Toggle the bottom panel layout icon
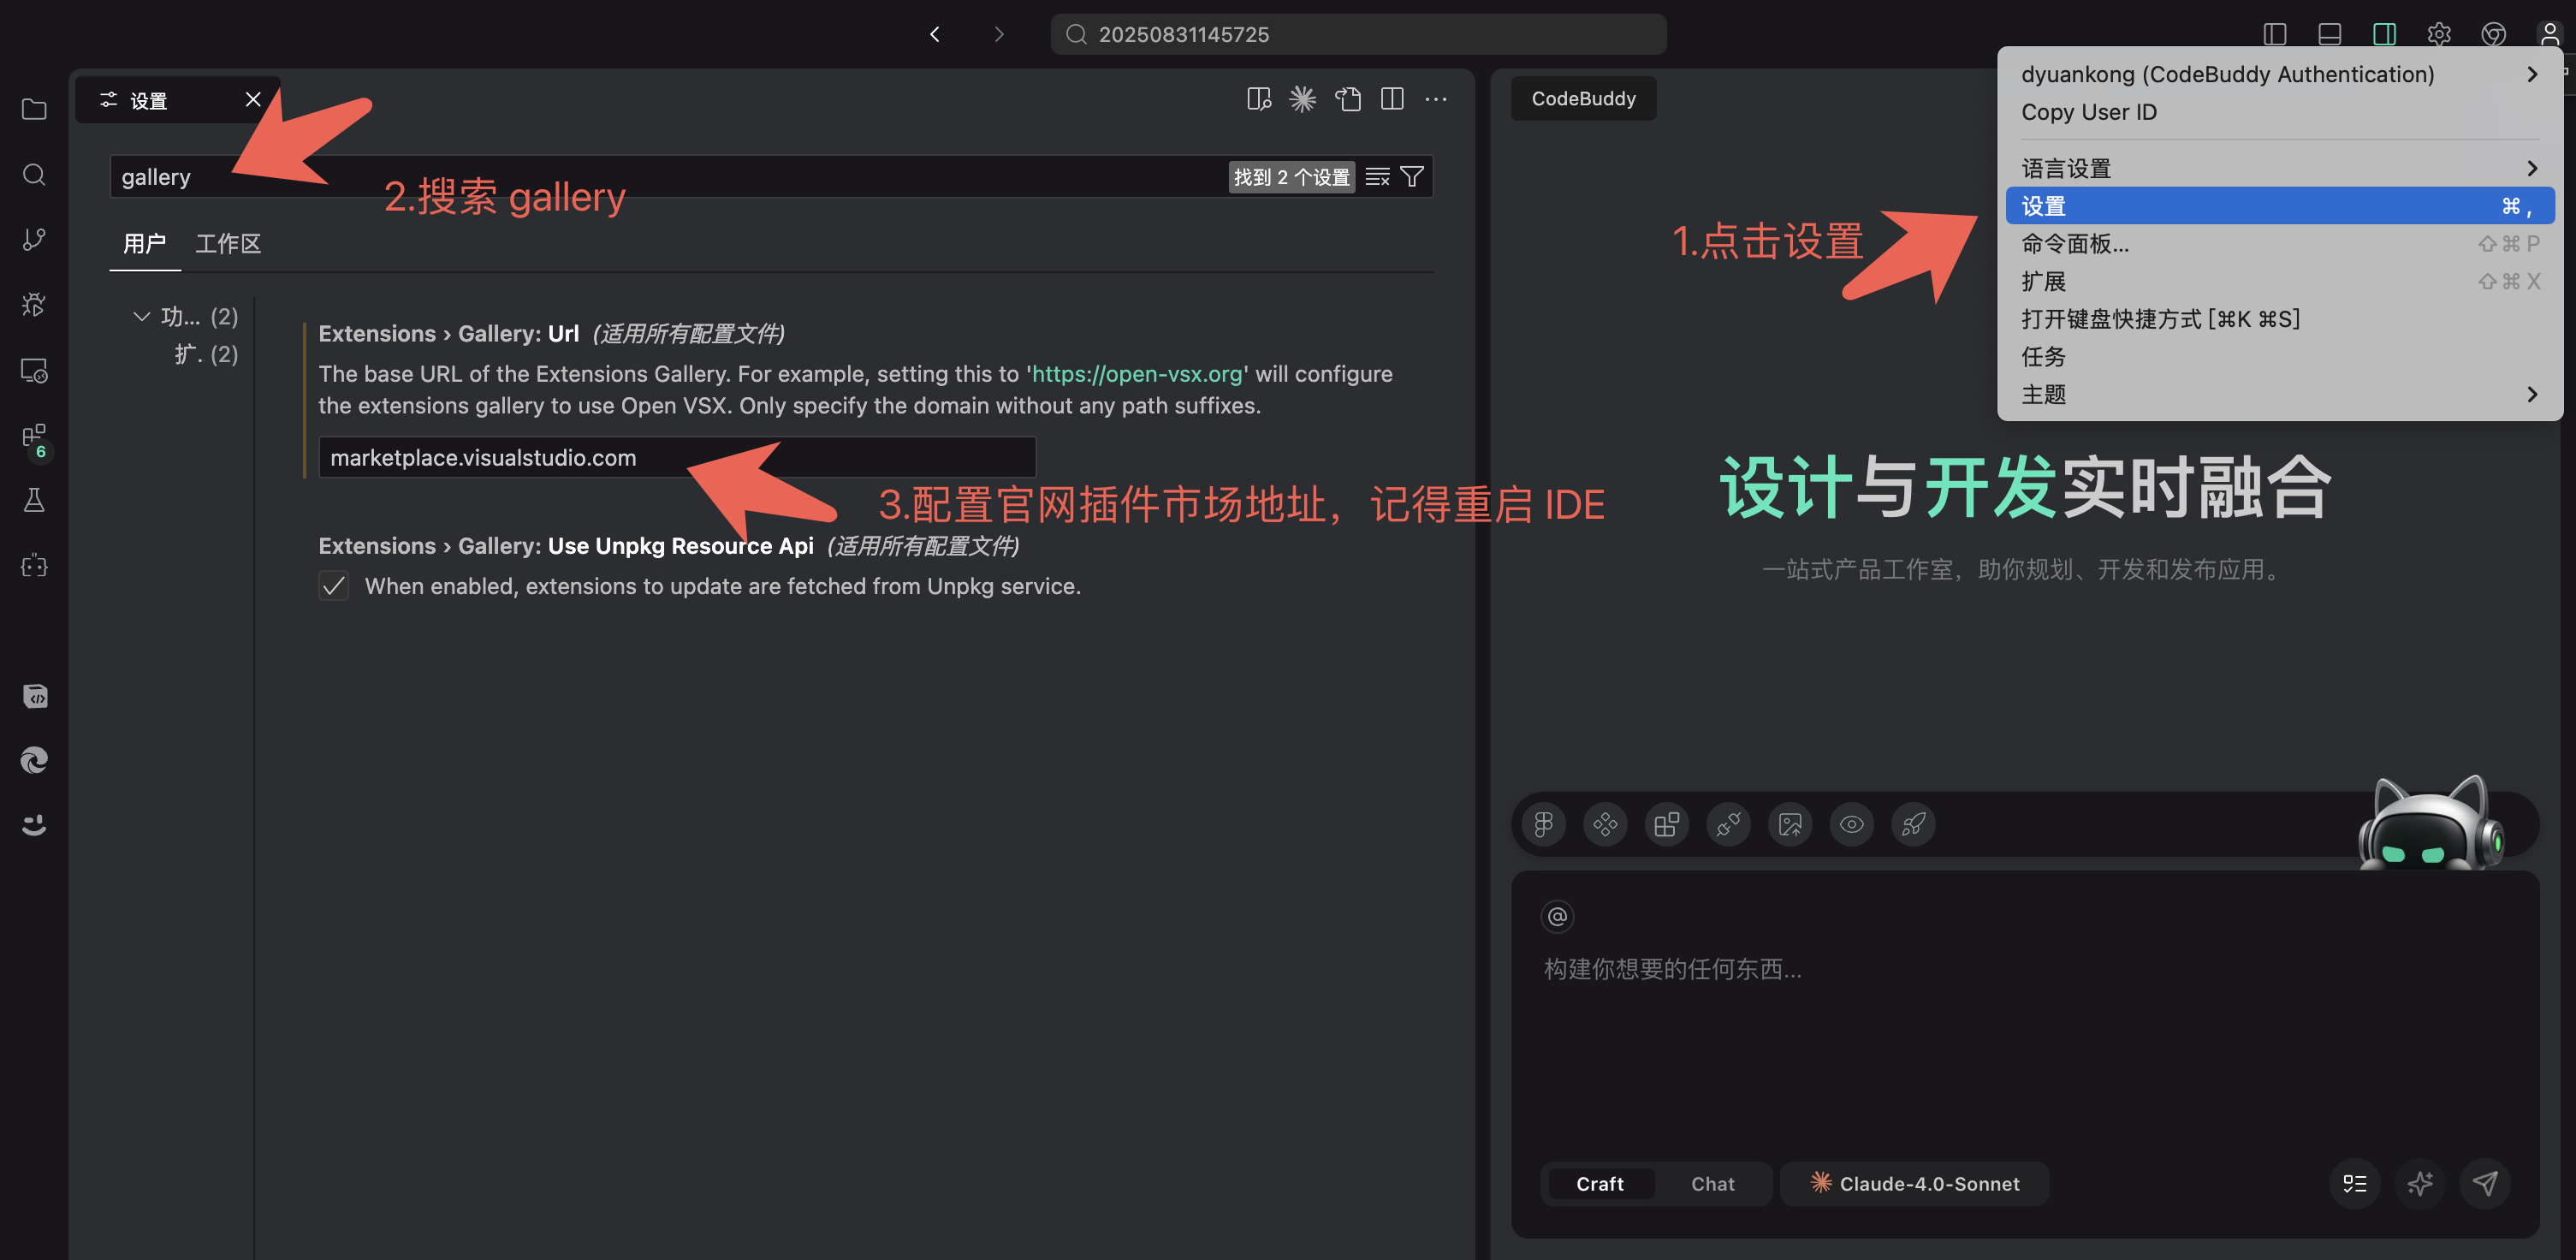Image resolution: width=2576 pixels, height=1260 pixels. pyautogui.click(x=2329, y=34)
